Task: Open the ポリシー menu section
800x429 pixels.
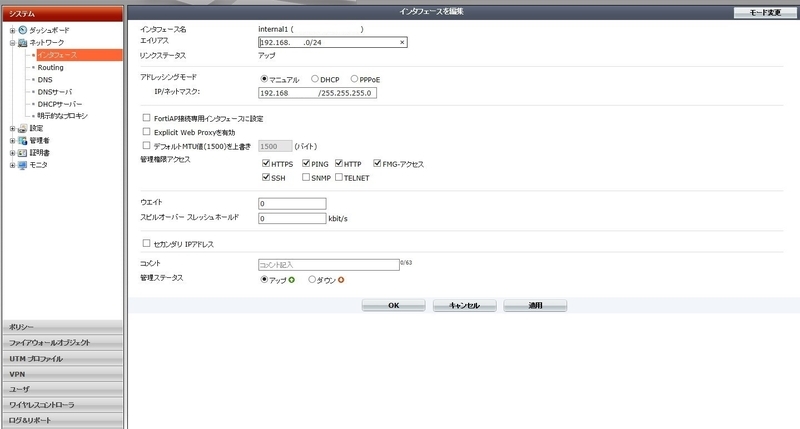Action: point(63,327)
